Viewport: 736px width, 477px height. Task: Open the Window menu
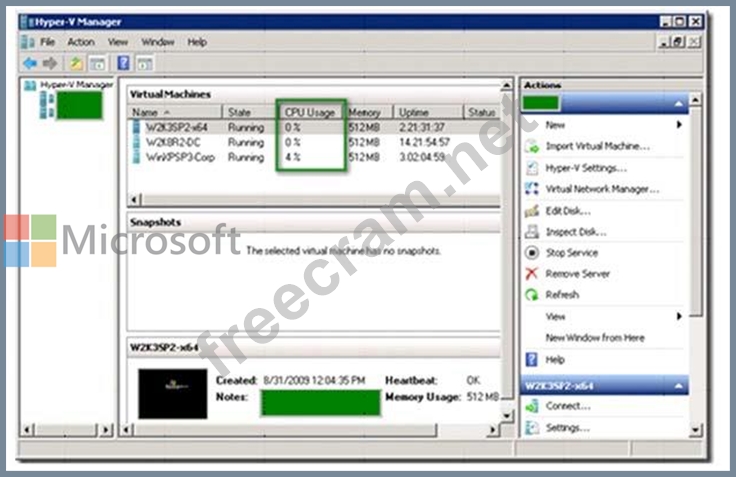pos(158,42)
